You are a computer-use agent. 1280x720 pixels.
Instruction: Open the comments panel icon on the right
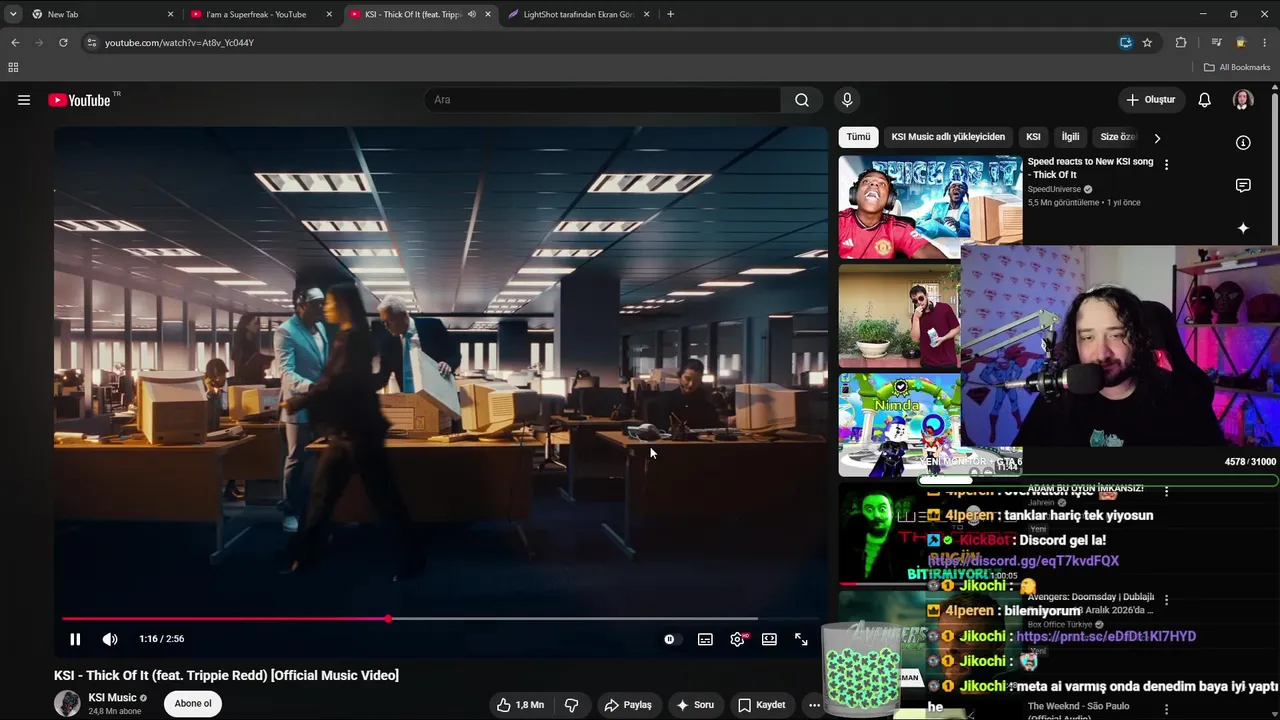click(1243, 185)
